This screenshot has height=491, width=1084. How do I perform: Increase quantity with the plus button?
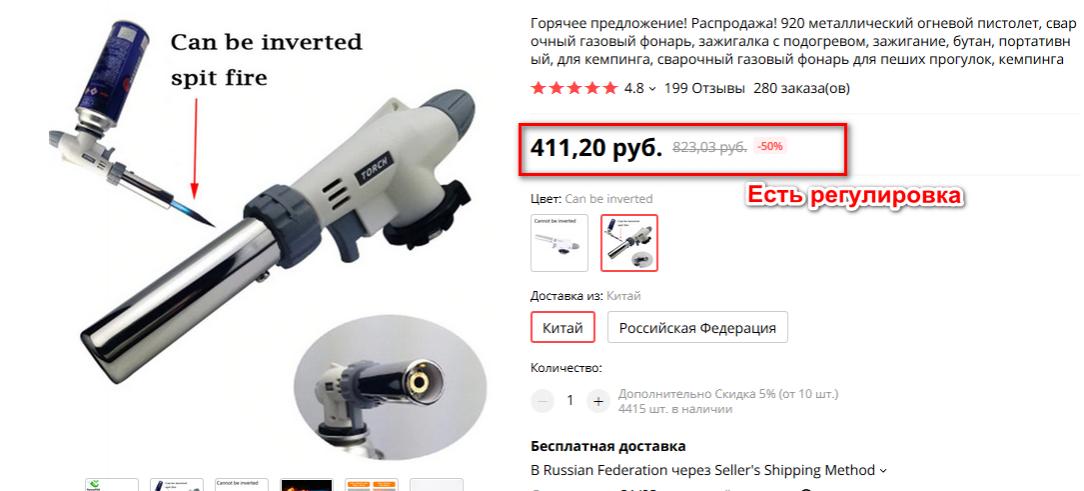598,400
